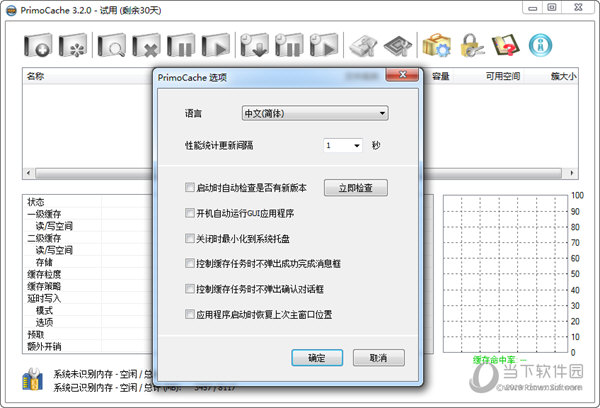Select the 二级缓存 row
600x408 pixels.
point(88,238)
